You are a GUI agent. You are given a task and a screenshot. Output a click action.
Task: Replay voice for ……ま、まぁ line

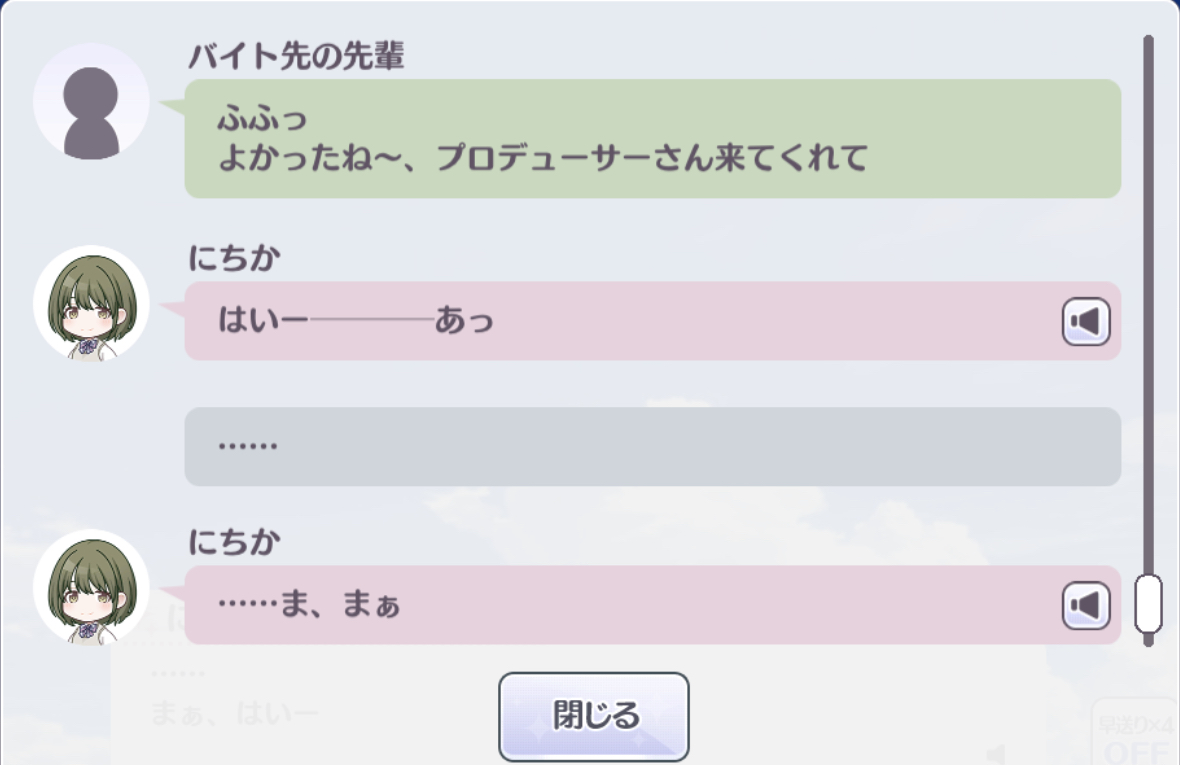pos(1085,606)
